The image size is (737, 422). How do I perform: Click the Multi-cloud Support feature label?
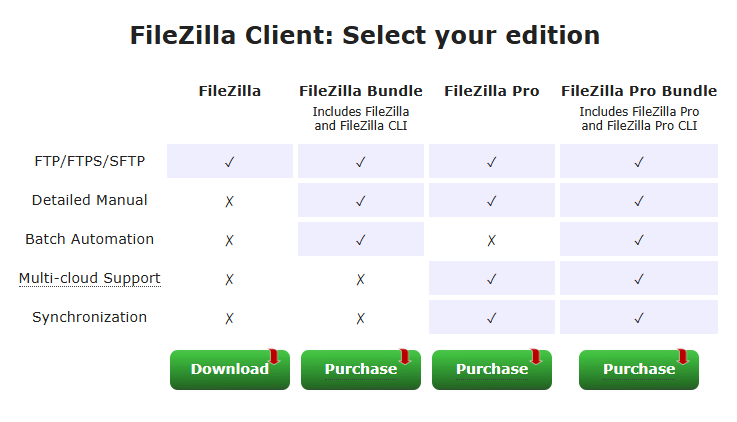pyautogui.click(x=90, y=278)
